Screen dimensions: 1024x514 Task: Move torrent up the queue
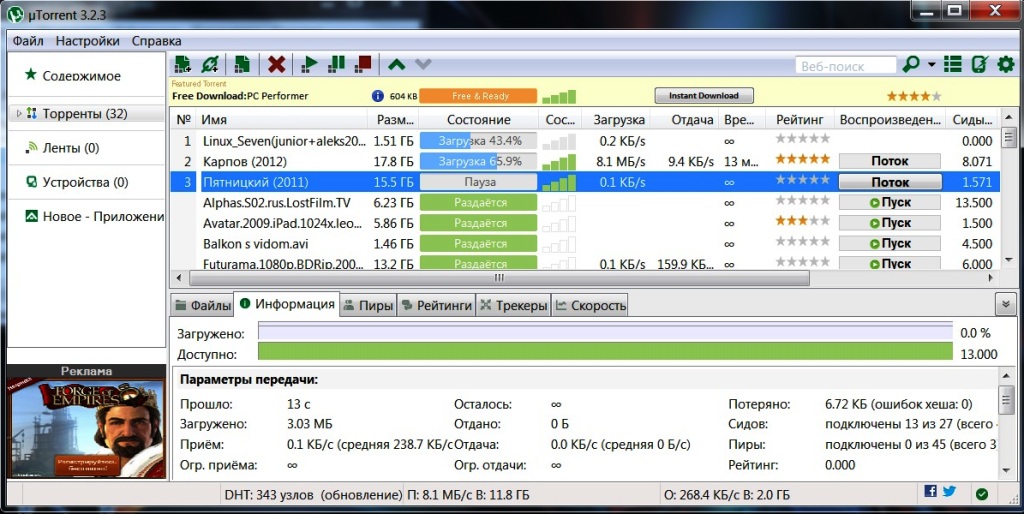397,65
